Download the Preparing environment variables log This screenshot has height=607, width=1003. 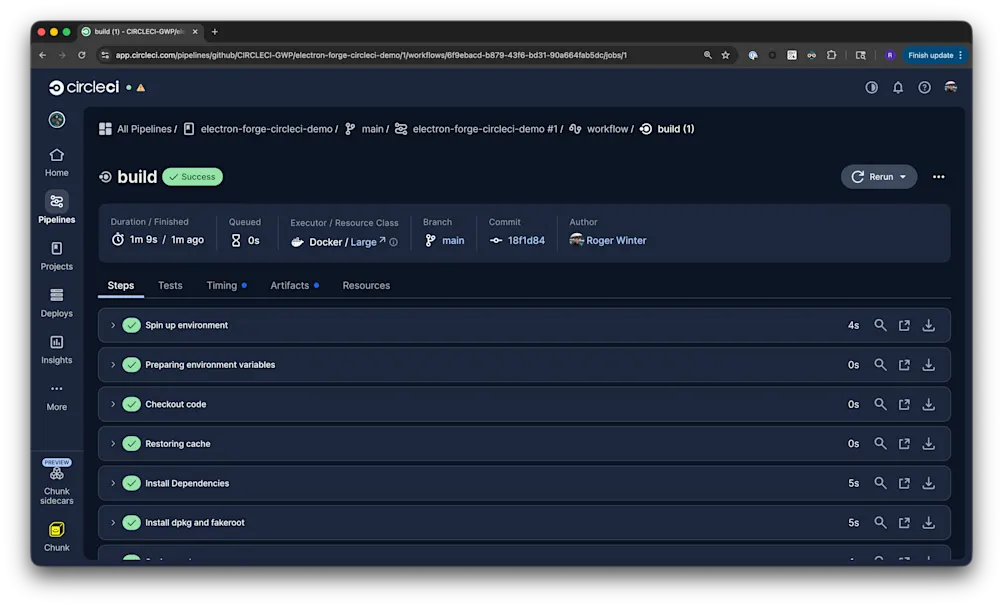pyautogui.click(x=928, y=365)
